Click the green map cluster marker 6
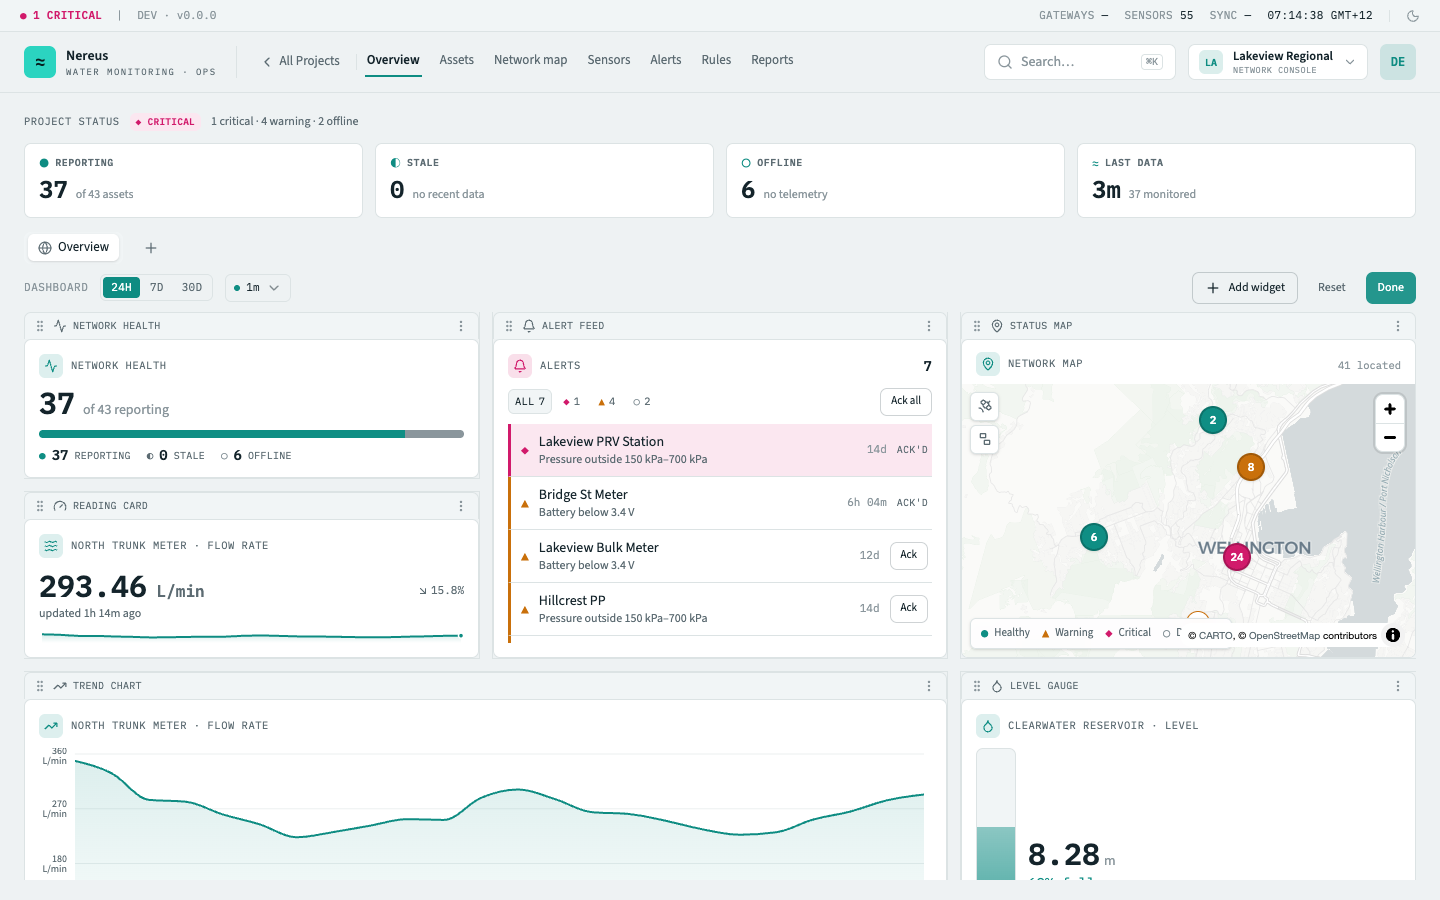The height and width of the screenshot is (900, 1440). point(1094,537)
